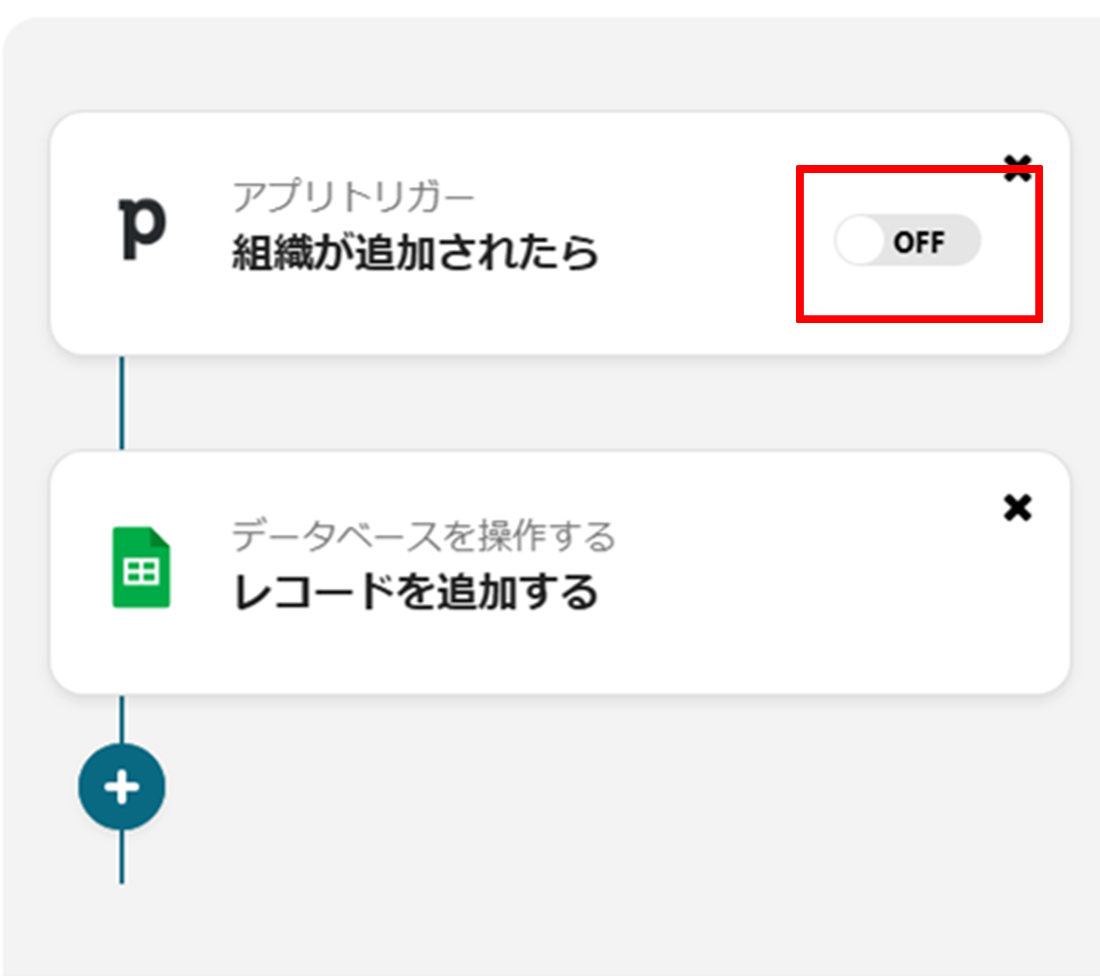This screenshot has width=1100, height=976.
Task: Toggle the highlighted OFF control in red box
Action: point(908,241)
